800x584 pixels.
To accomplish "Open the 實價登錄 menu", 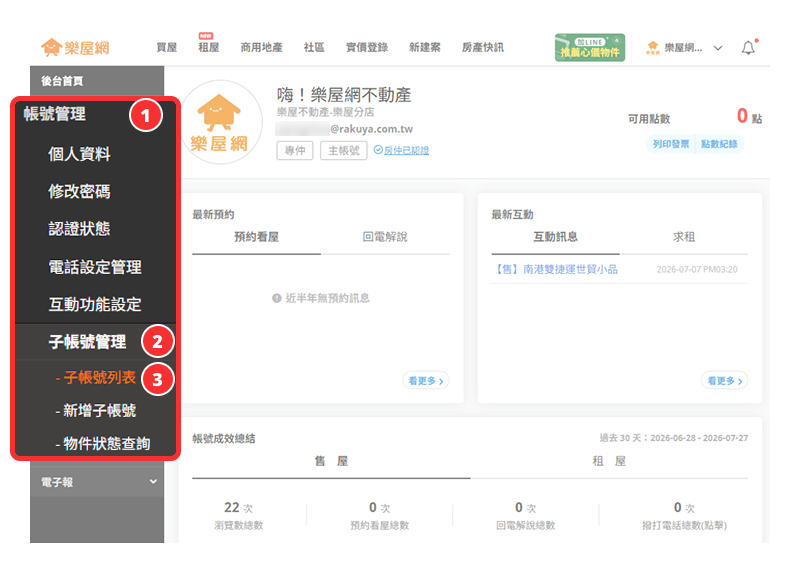I will 367,47.
